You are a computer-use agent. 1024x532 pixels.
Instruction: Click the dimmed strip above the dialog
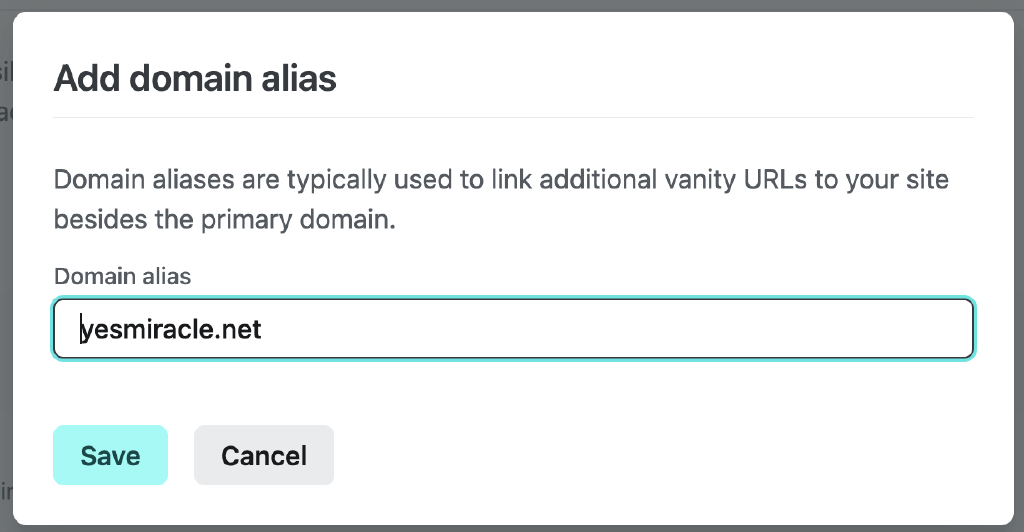coord(512,5)
